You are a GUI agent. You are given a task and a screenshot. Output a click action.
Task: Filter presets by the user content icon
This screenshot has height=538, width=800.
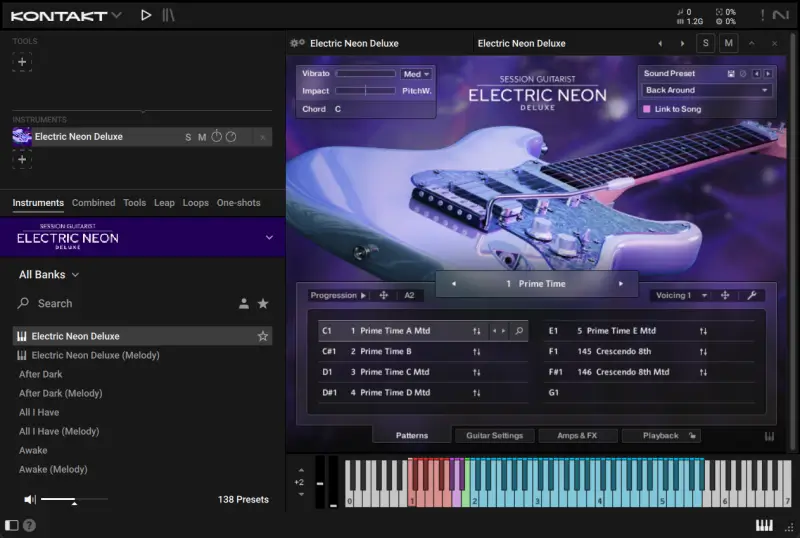[244, 304]
